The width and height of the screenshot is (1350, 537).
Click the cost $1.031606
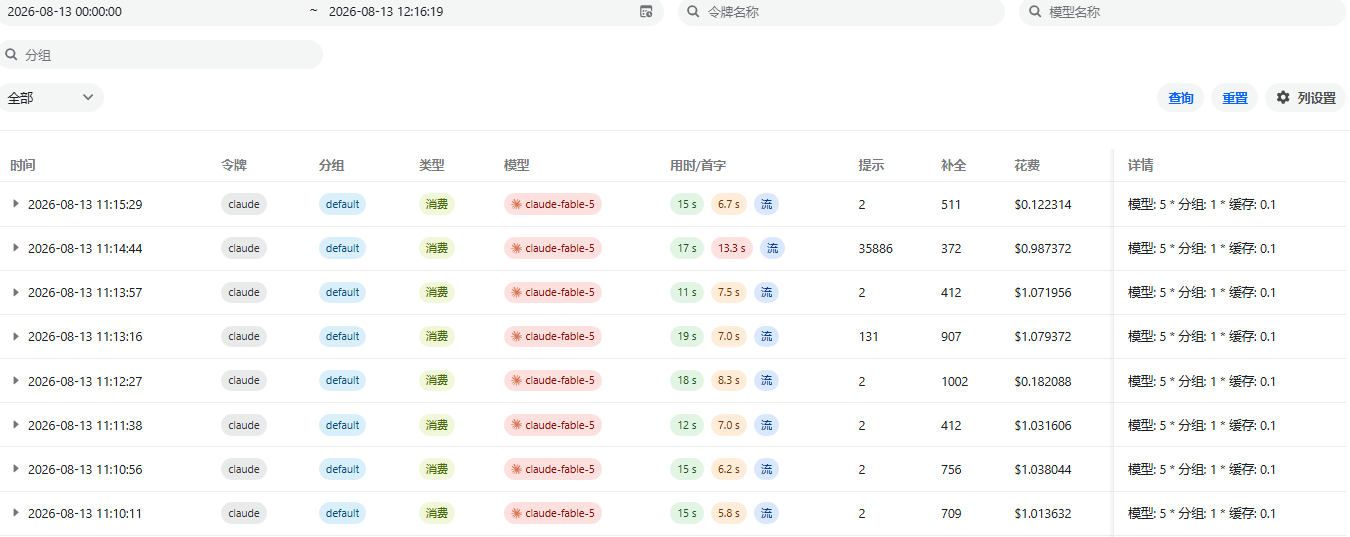click(1043, 425)
